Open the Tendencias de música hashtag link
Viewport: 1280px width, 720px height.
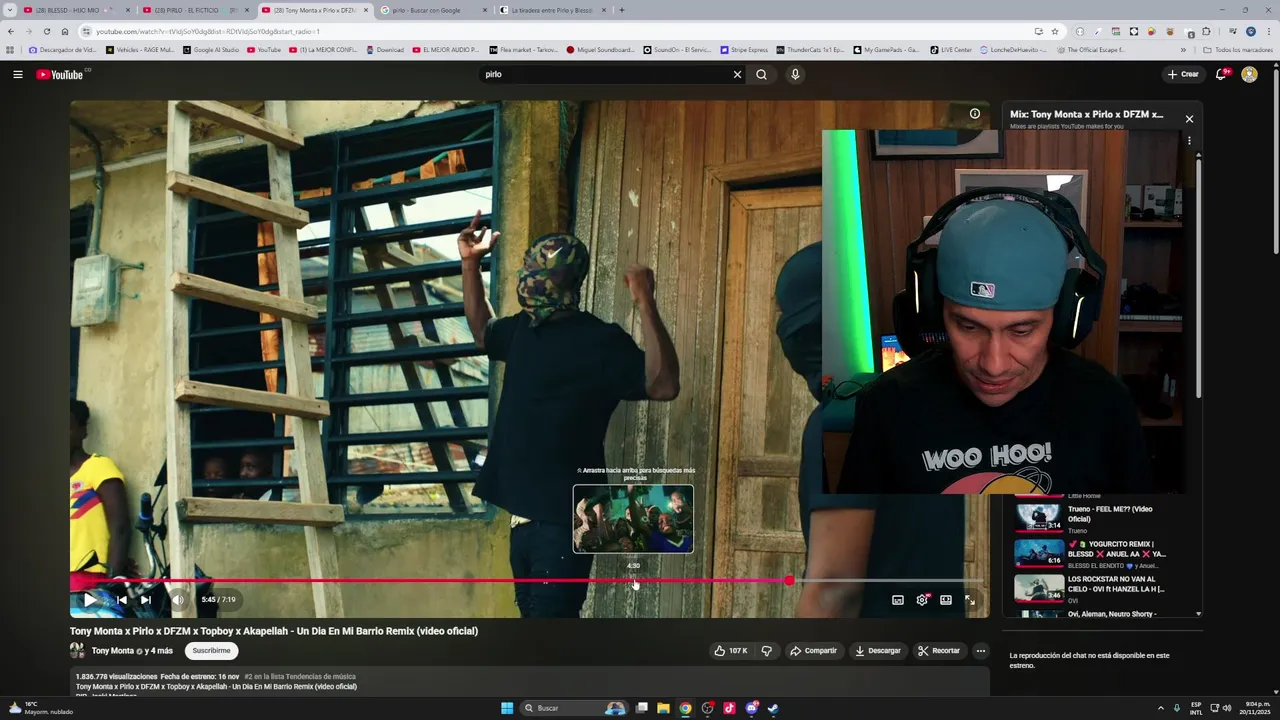pos(300,677)
